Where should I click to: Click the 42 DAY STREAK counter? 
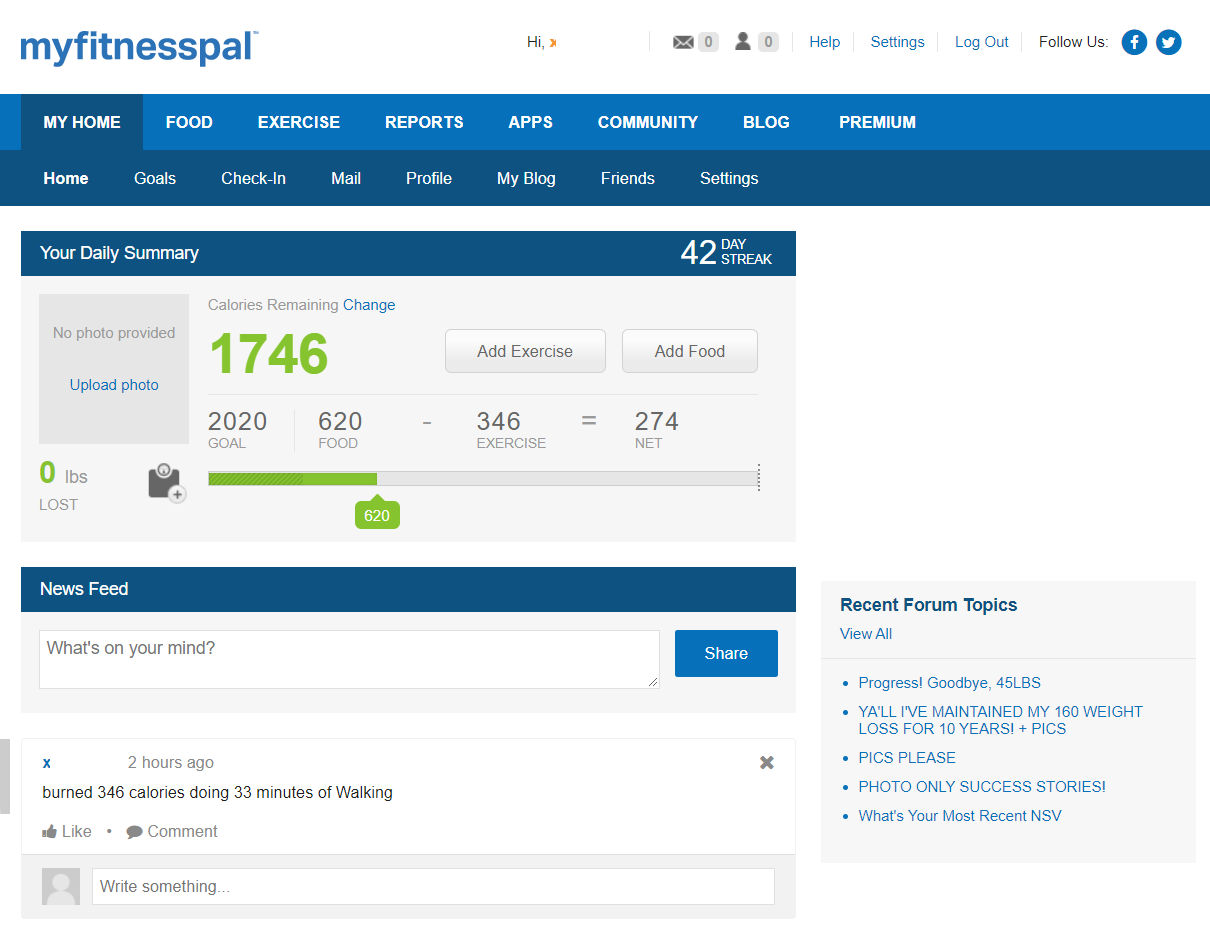click(x=727, y=252)
